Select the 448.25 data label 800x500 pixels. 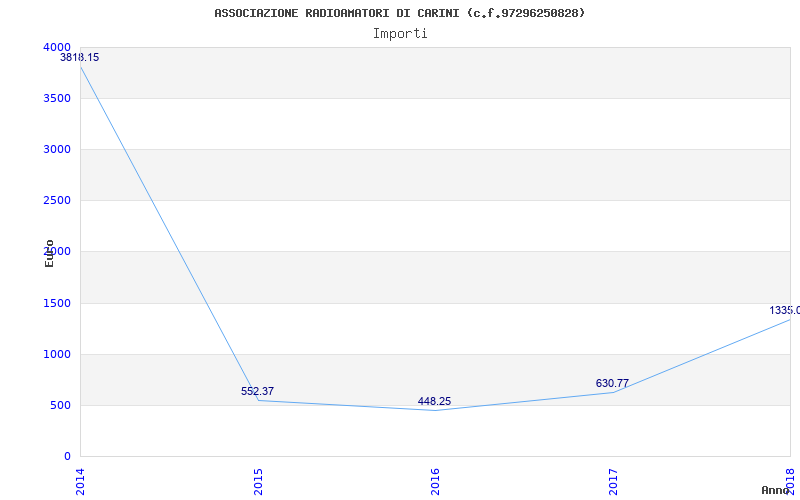(434, 402)
